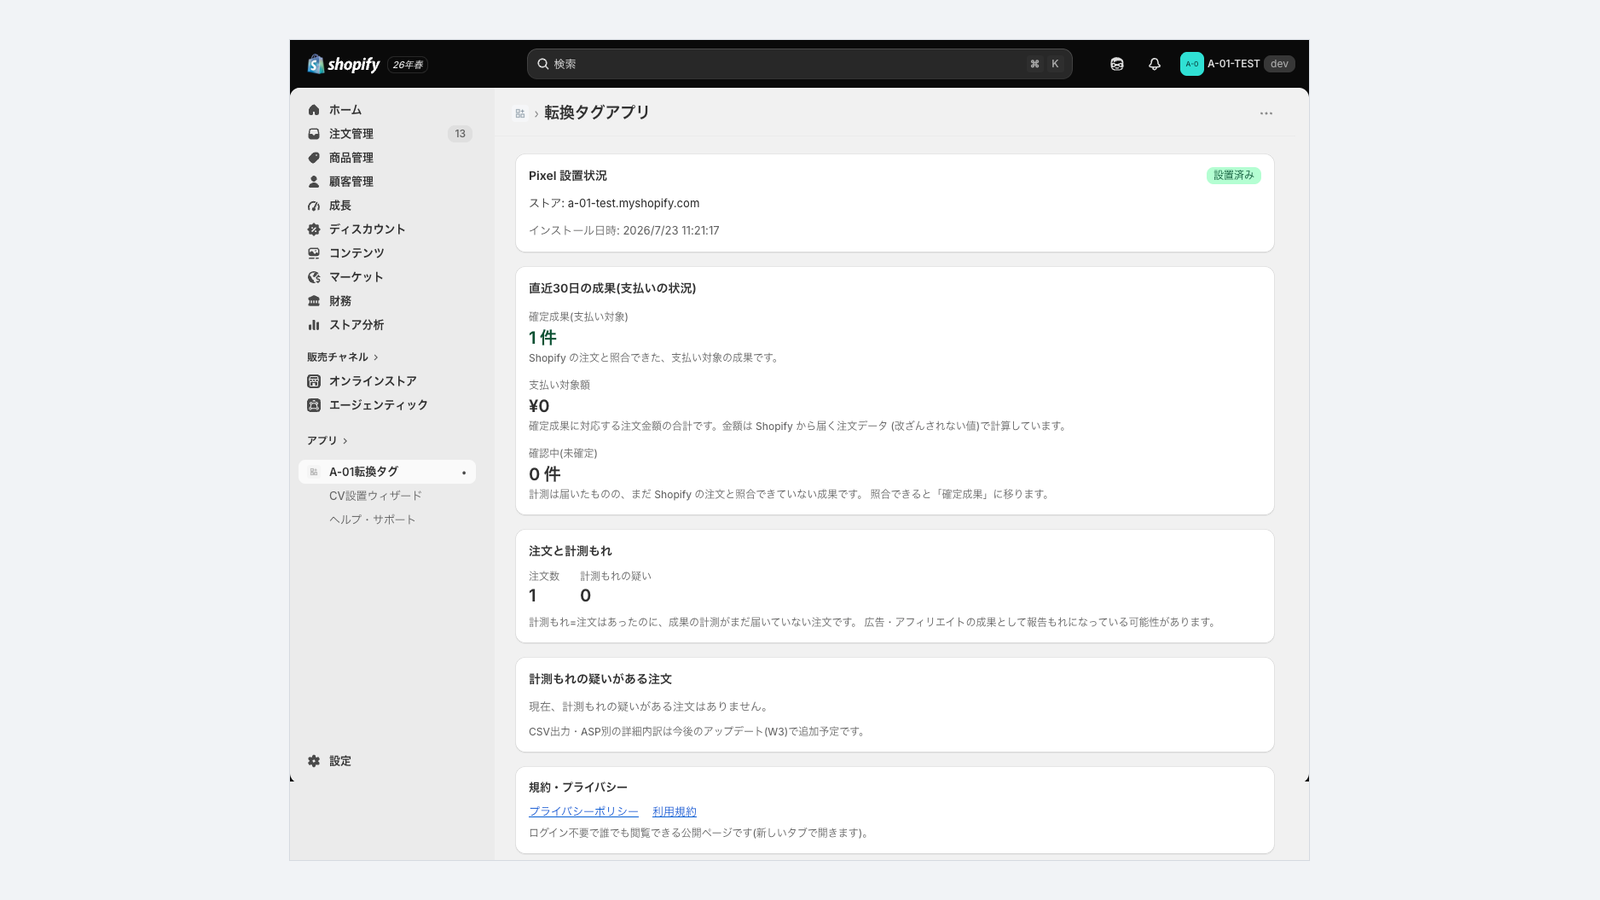The height and width of the screenshot is (900, 1600).
Task: Click the 26年春 edition badge
Action: tap(408, 65)
